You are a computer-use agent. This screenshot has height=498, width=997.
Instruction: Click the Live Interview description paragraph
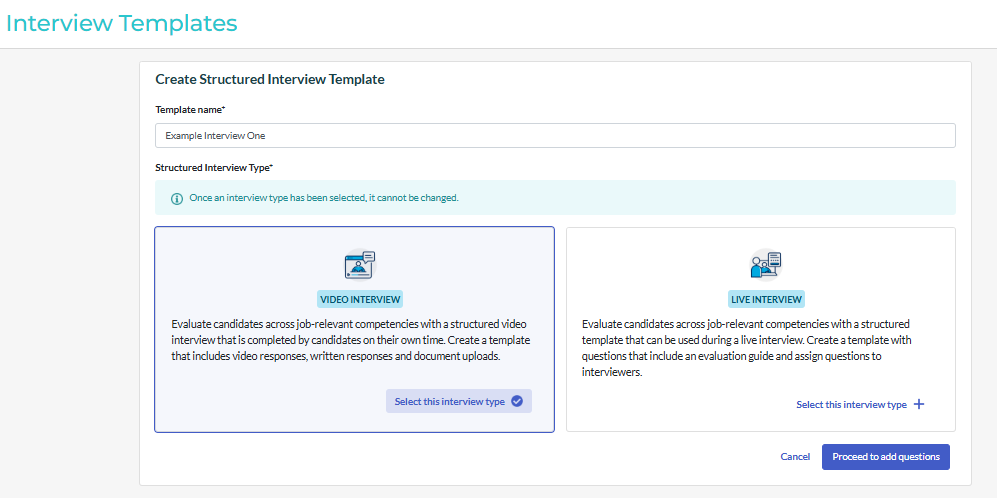(746, 347)
